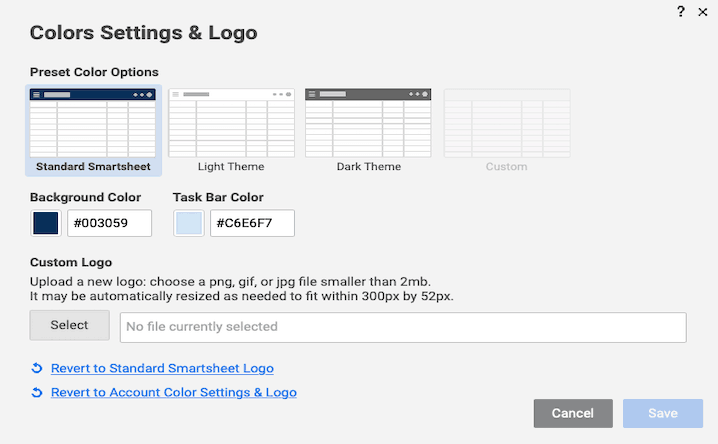The image size is (718, 444).
Task: Open the Background Color swatch picker
Action: tap(46, 223)
